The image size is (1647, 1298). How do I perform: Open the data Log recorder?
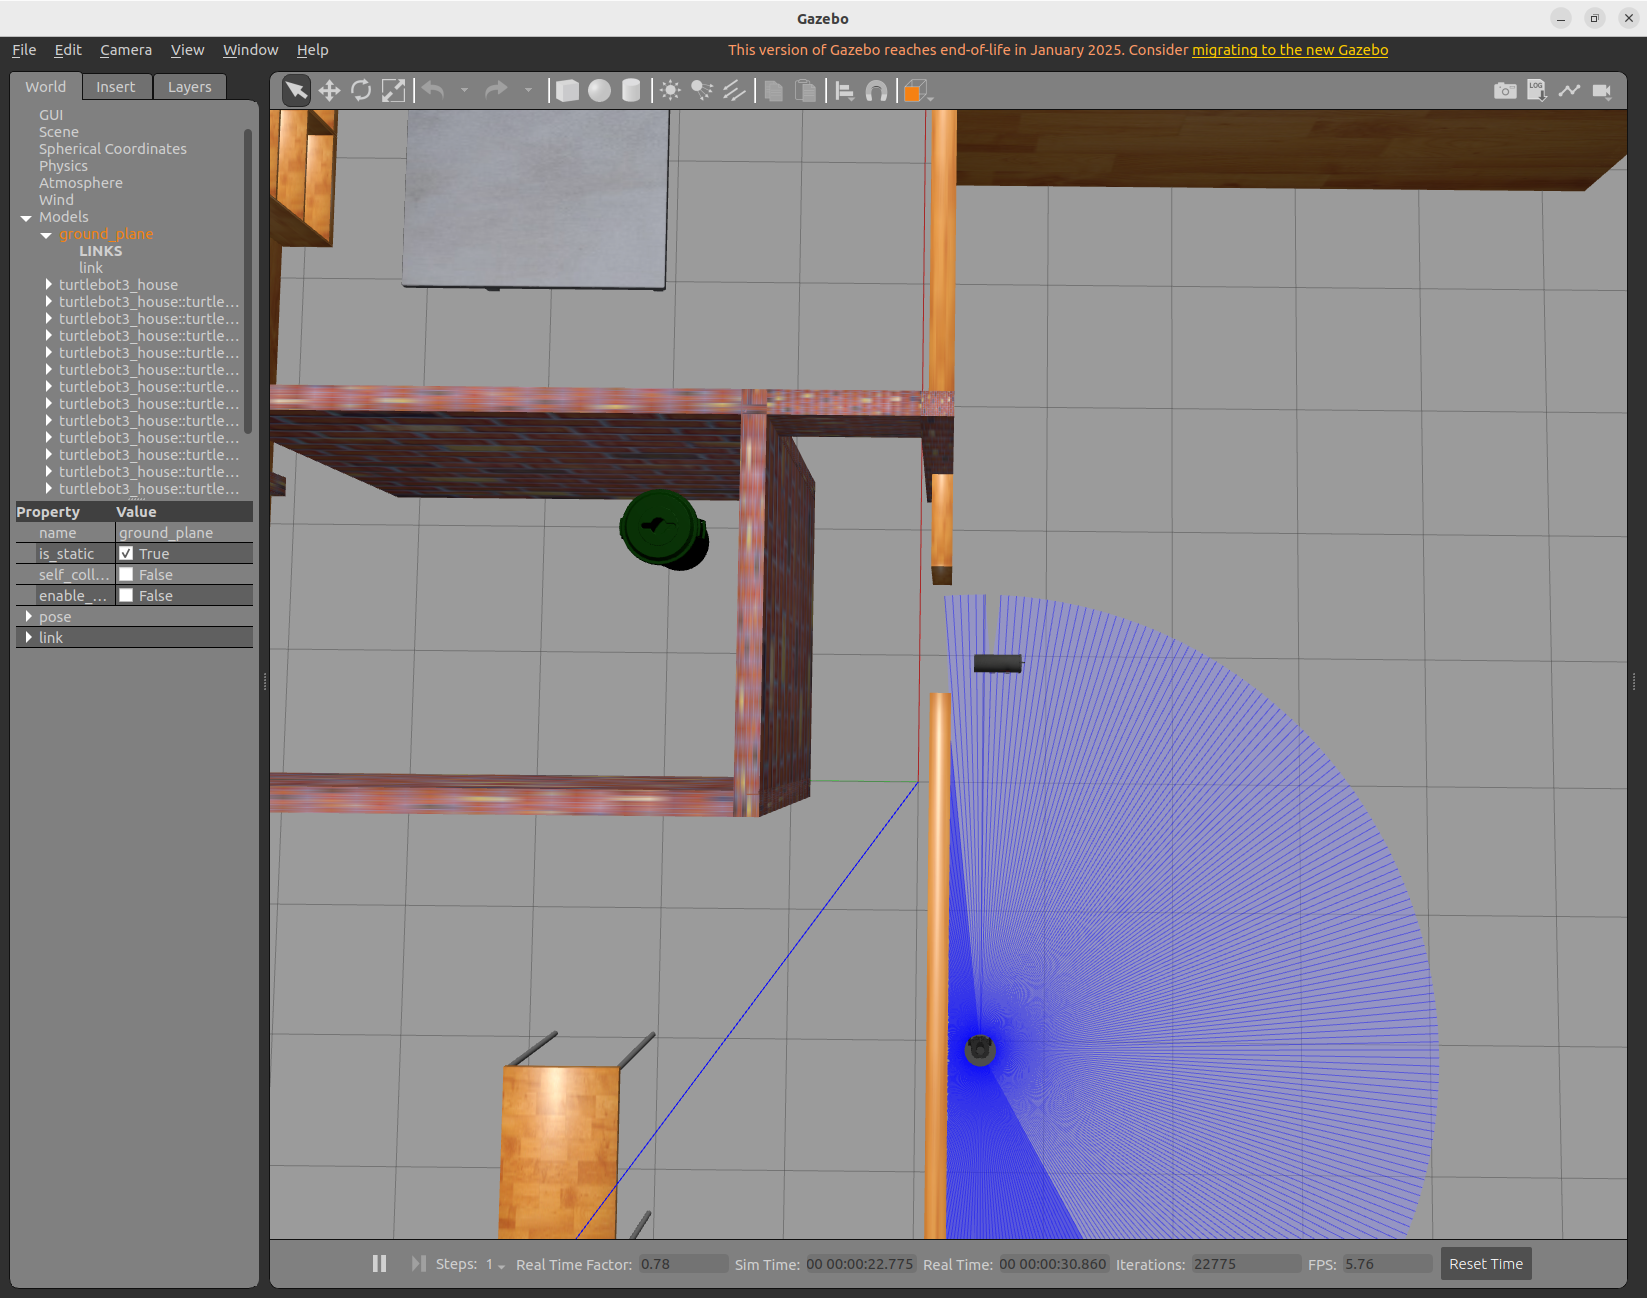tap(1537, 91)
